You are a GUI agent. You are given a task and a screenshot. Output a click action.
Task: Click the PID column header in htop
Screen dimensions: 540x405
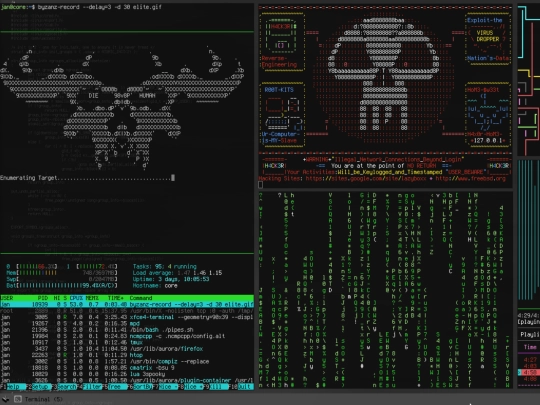pos(43,298)
